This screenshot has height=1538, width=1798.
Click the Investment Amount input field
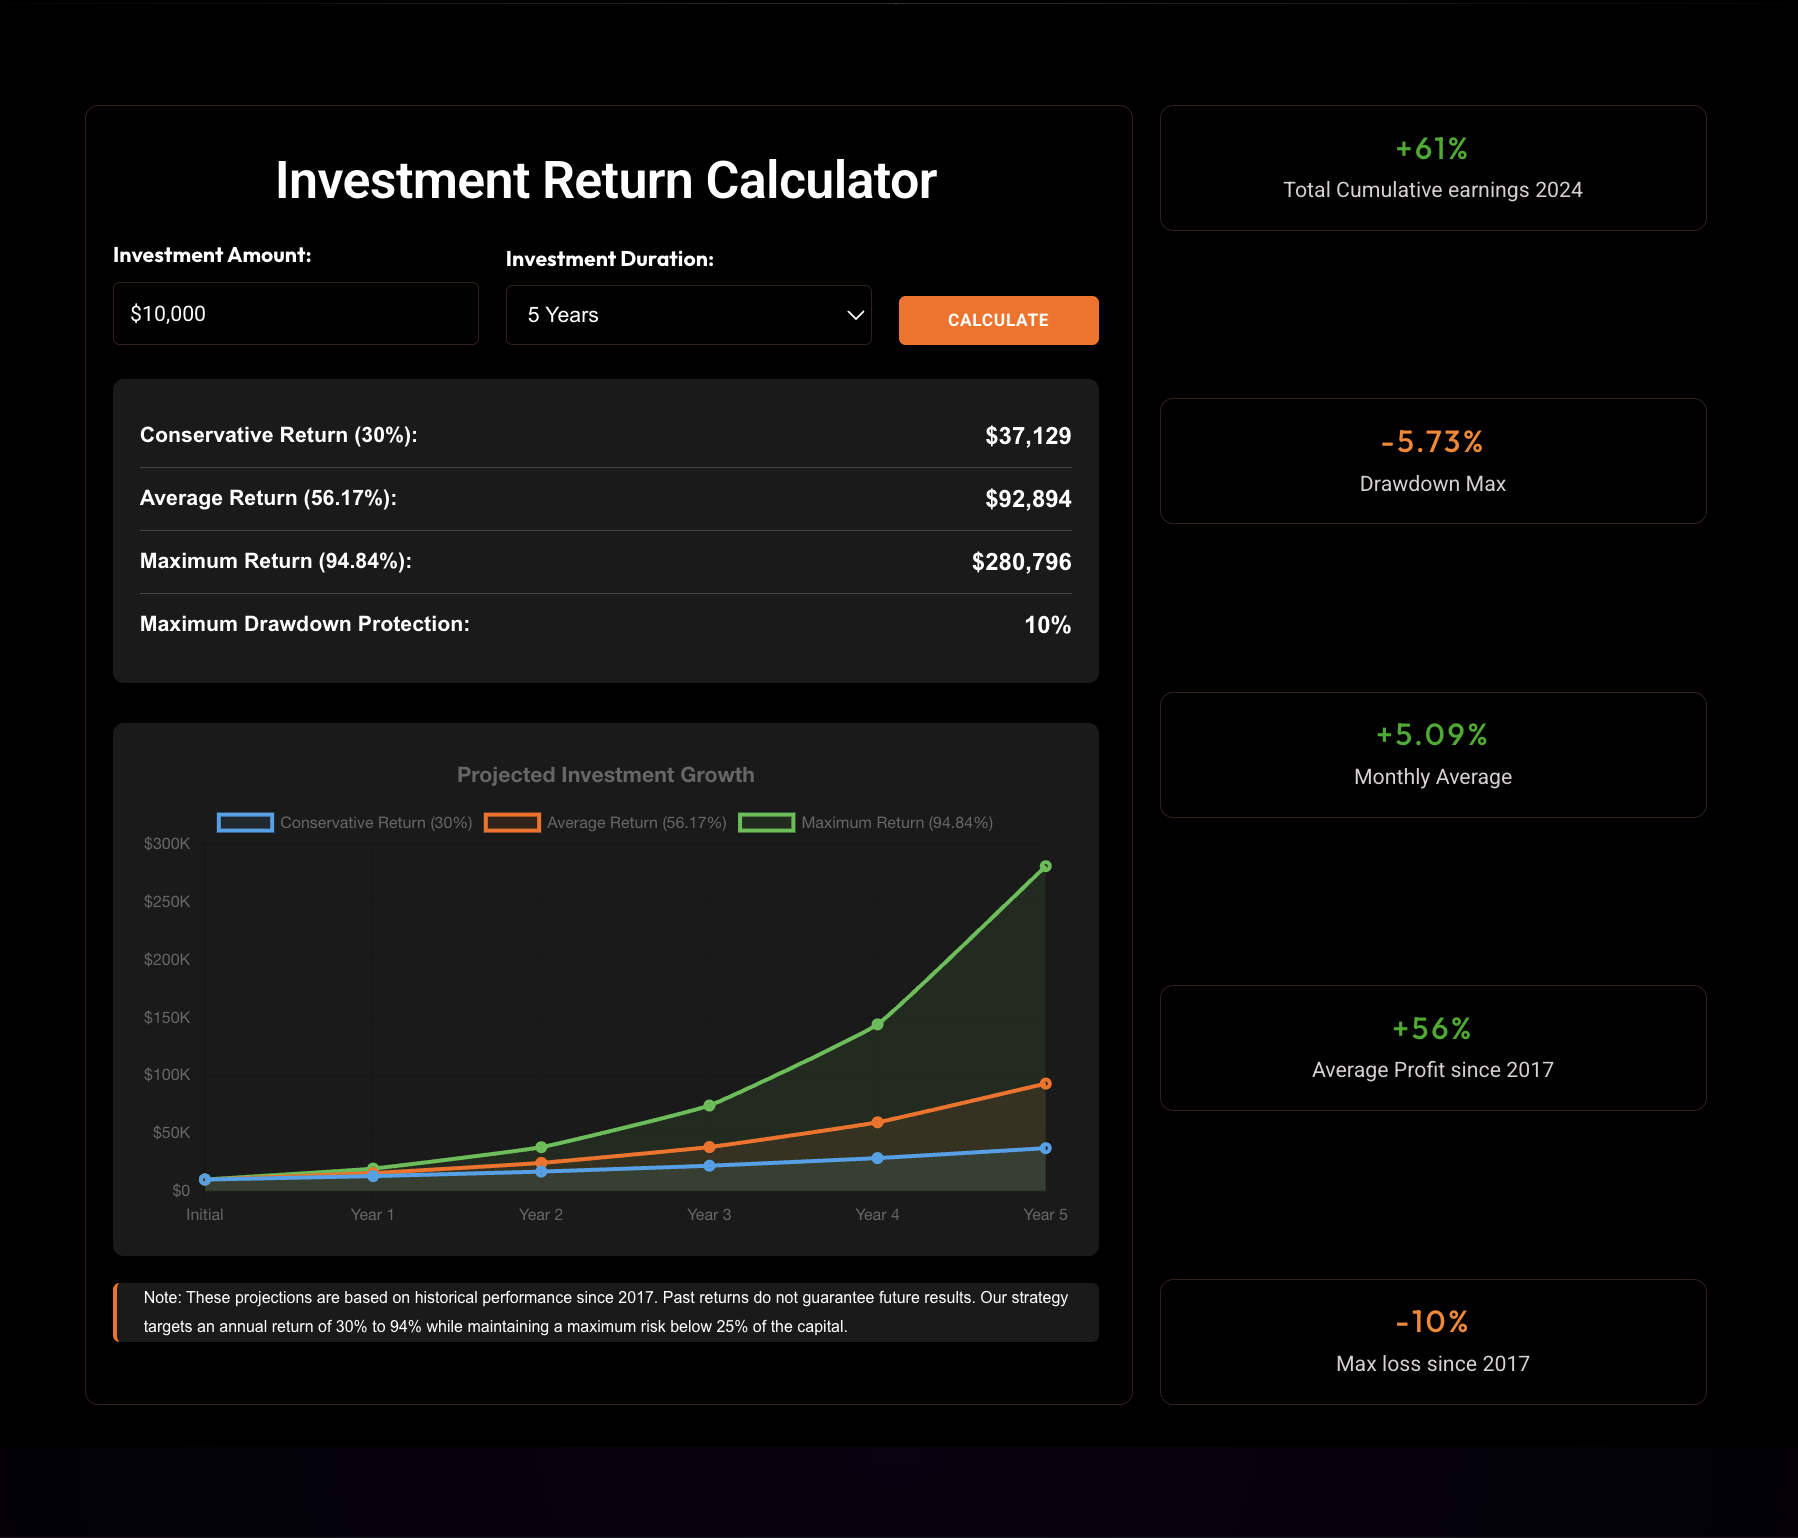point(295,314)
